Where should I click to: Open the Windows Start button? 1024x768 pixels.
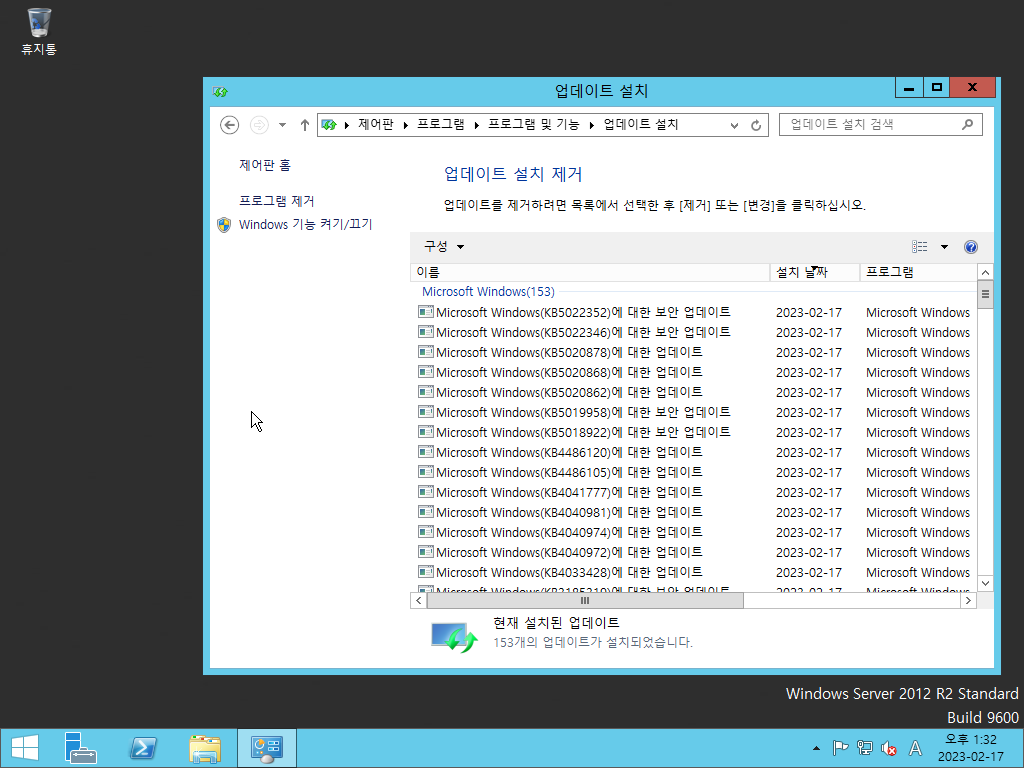[x=25, y=748]
